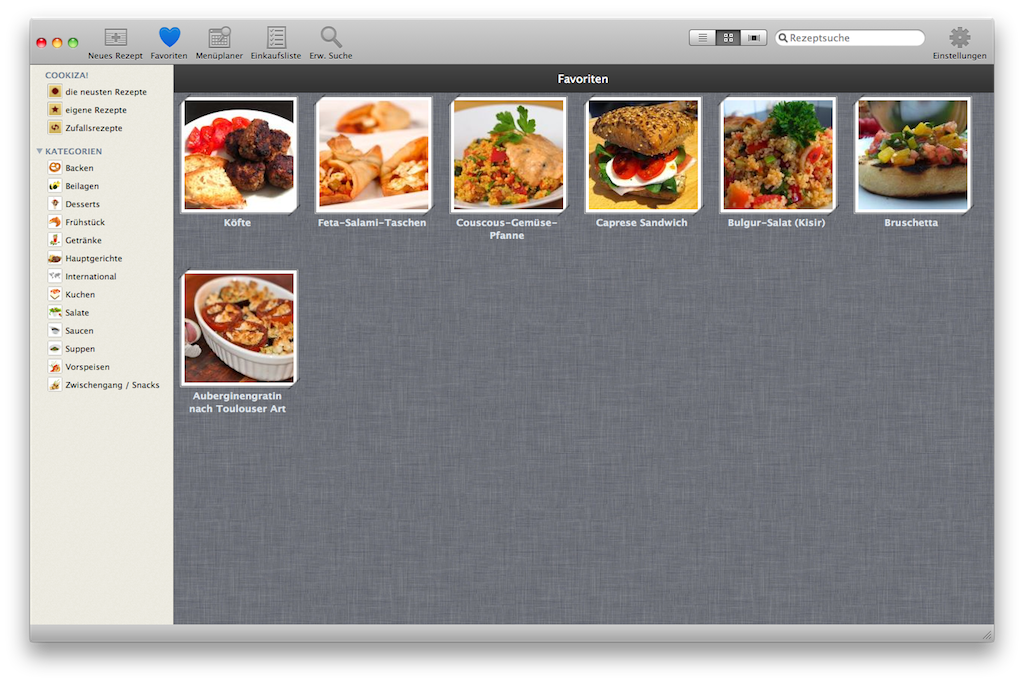Click the Neues Rezept toolbar icon
Image resolution: width=1024 pixels, height=678 pixels.
pos(116,37)
